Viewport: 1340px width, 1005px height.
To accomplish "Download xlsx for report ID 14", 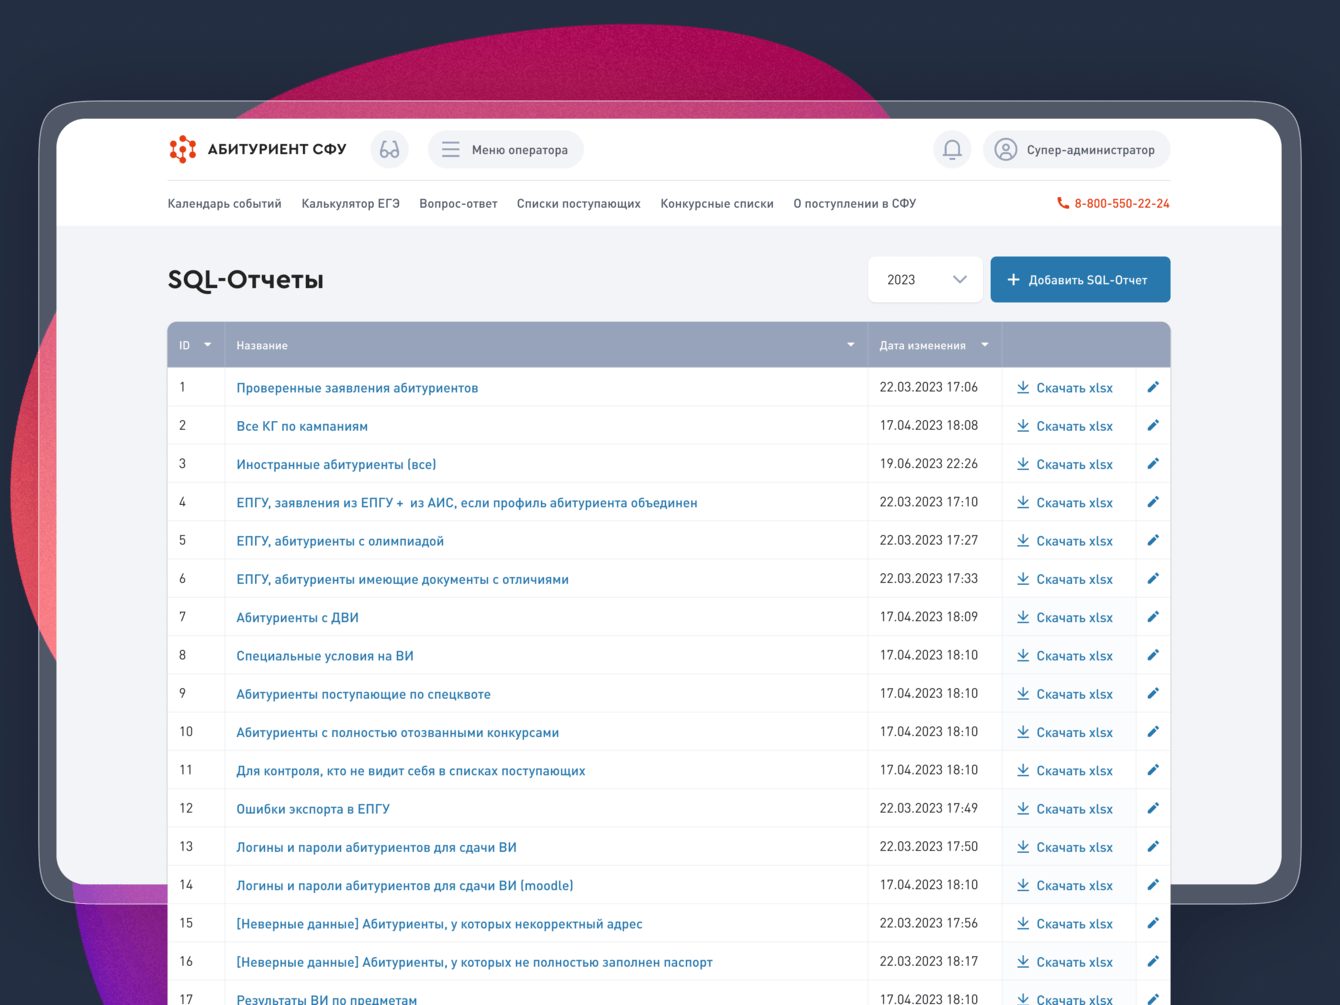I will coord(1065,886).
